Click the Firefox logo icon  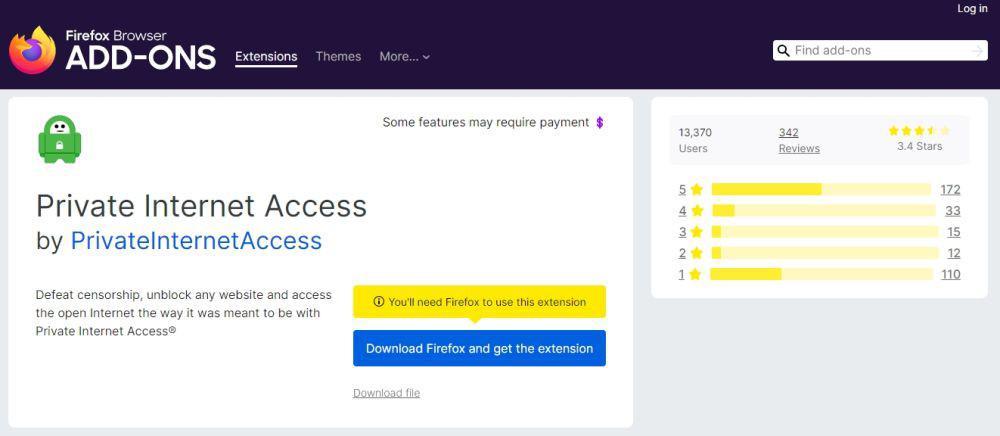[x=32, y=50]
